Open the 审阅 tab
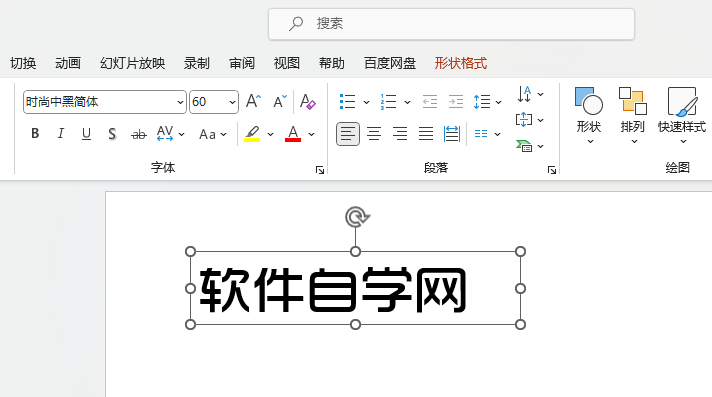 coord(242,63)
